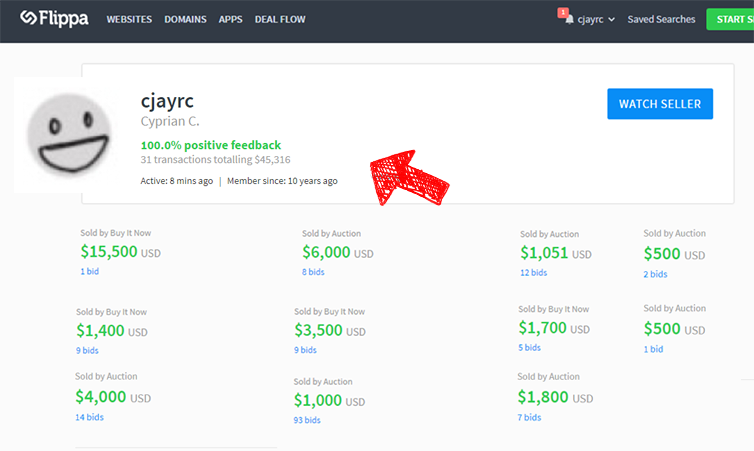View the smiley face profile avatar
The width and height of the screenshot is (754, 451).
pyautogui.click(x=69, y=134)
